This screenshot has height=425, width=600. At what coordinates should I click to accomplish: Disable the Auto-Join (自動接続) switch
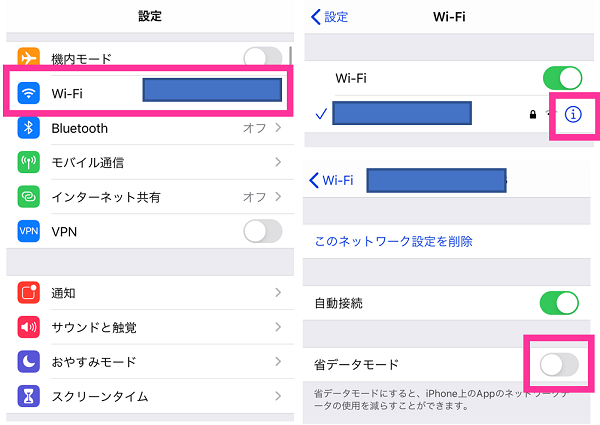(x=559, y=303)
